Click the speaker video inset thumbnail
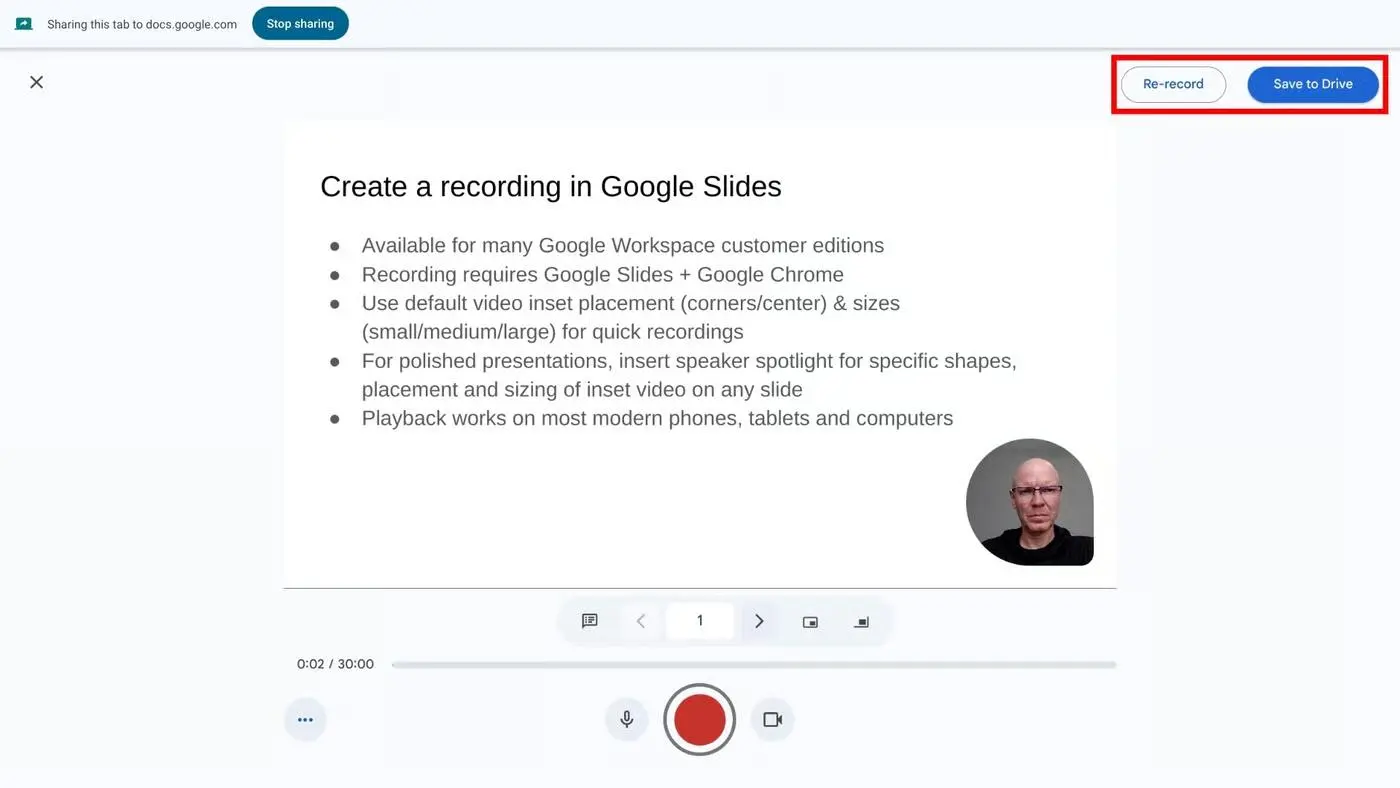The width and height of the screenshot is (1400, 788). click(x=1030, y=502)
